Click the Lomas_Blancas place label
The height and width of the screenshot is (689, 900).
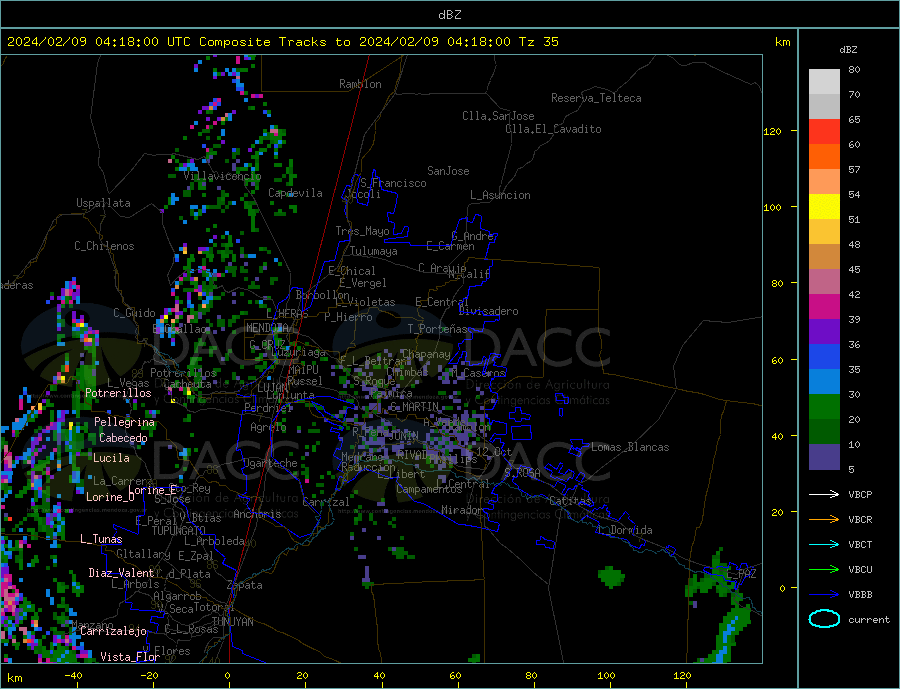click(x=630, y=447)
